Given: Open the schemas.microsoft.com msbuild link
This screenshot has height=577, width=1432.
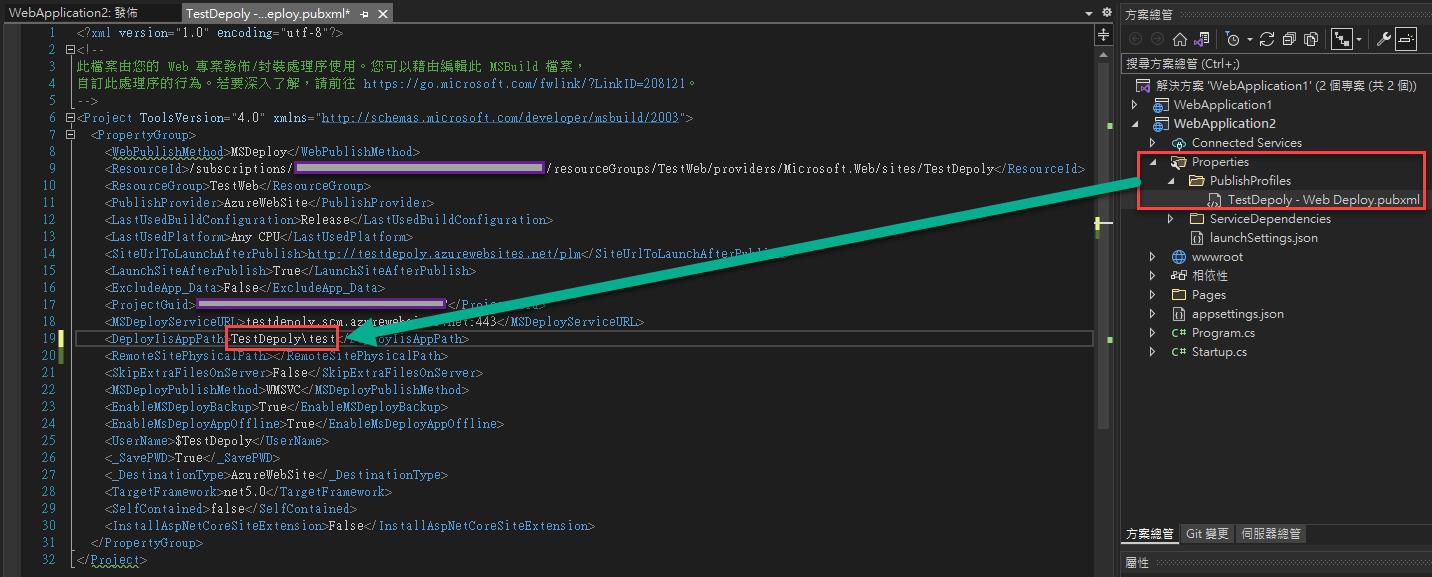Looking at the screenshot, I should click(x=500, y=118).
